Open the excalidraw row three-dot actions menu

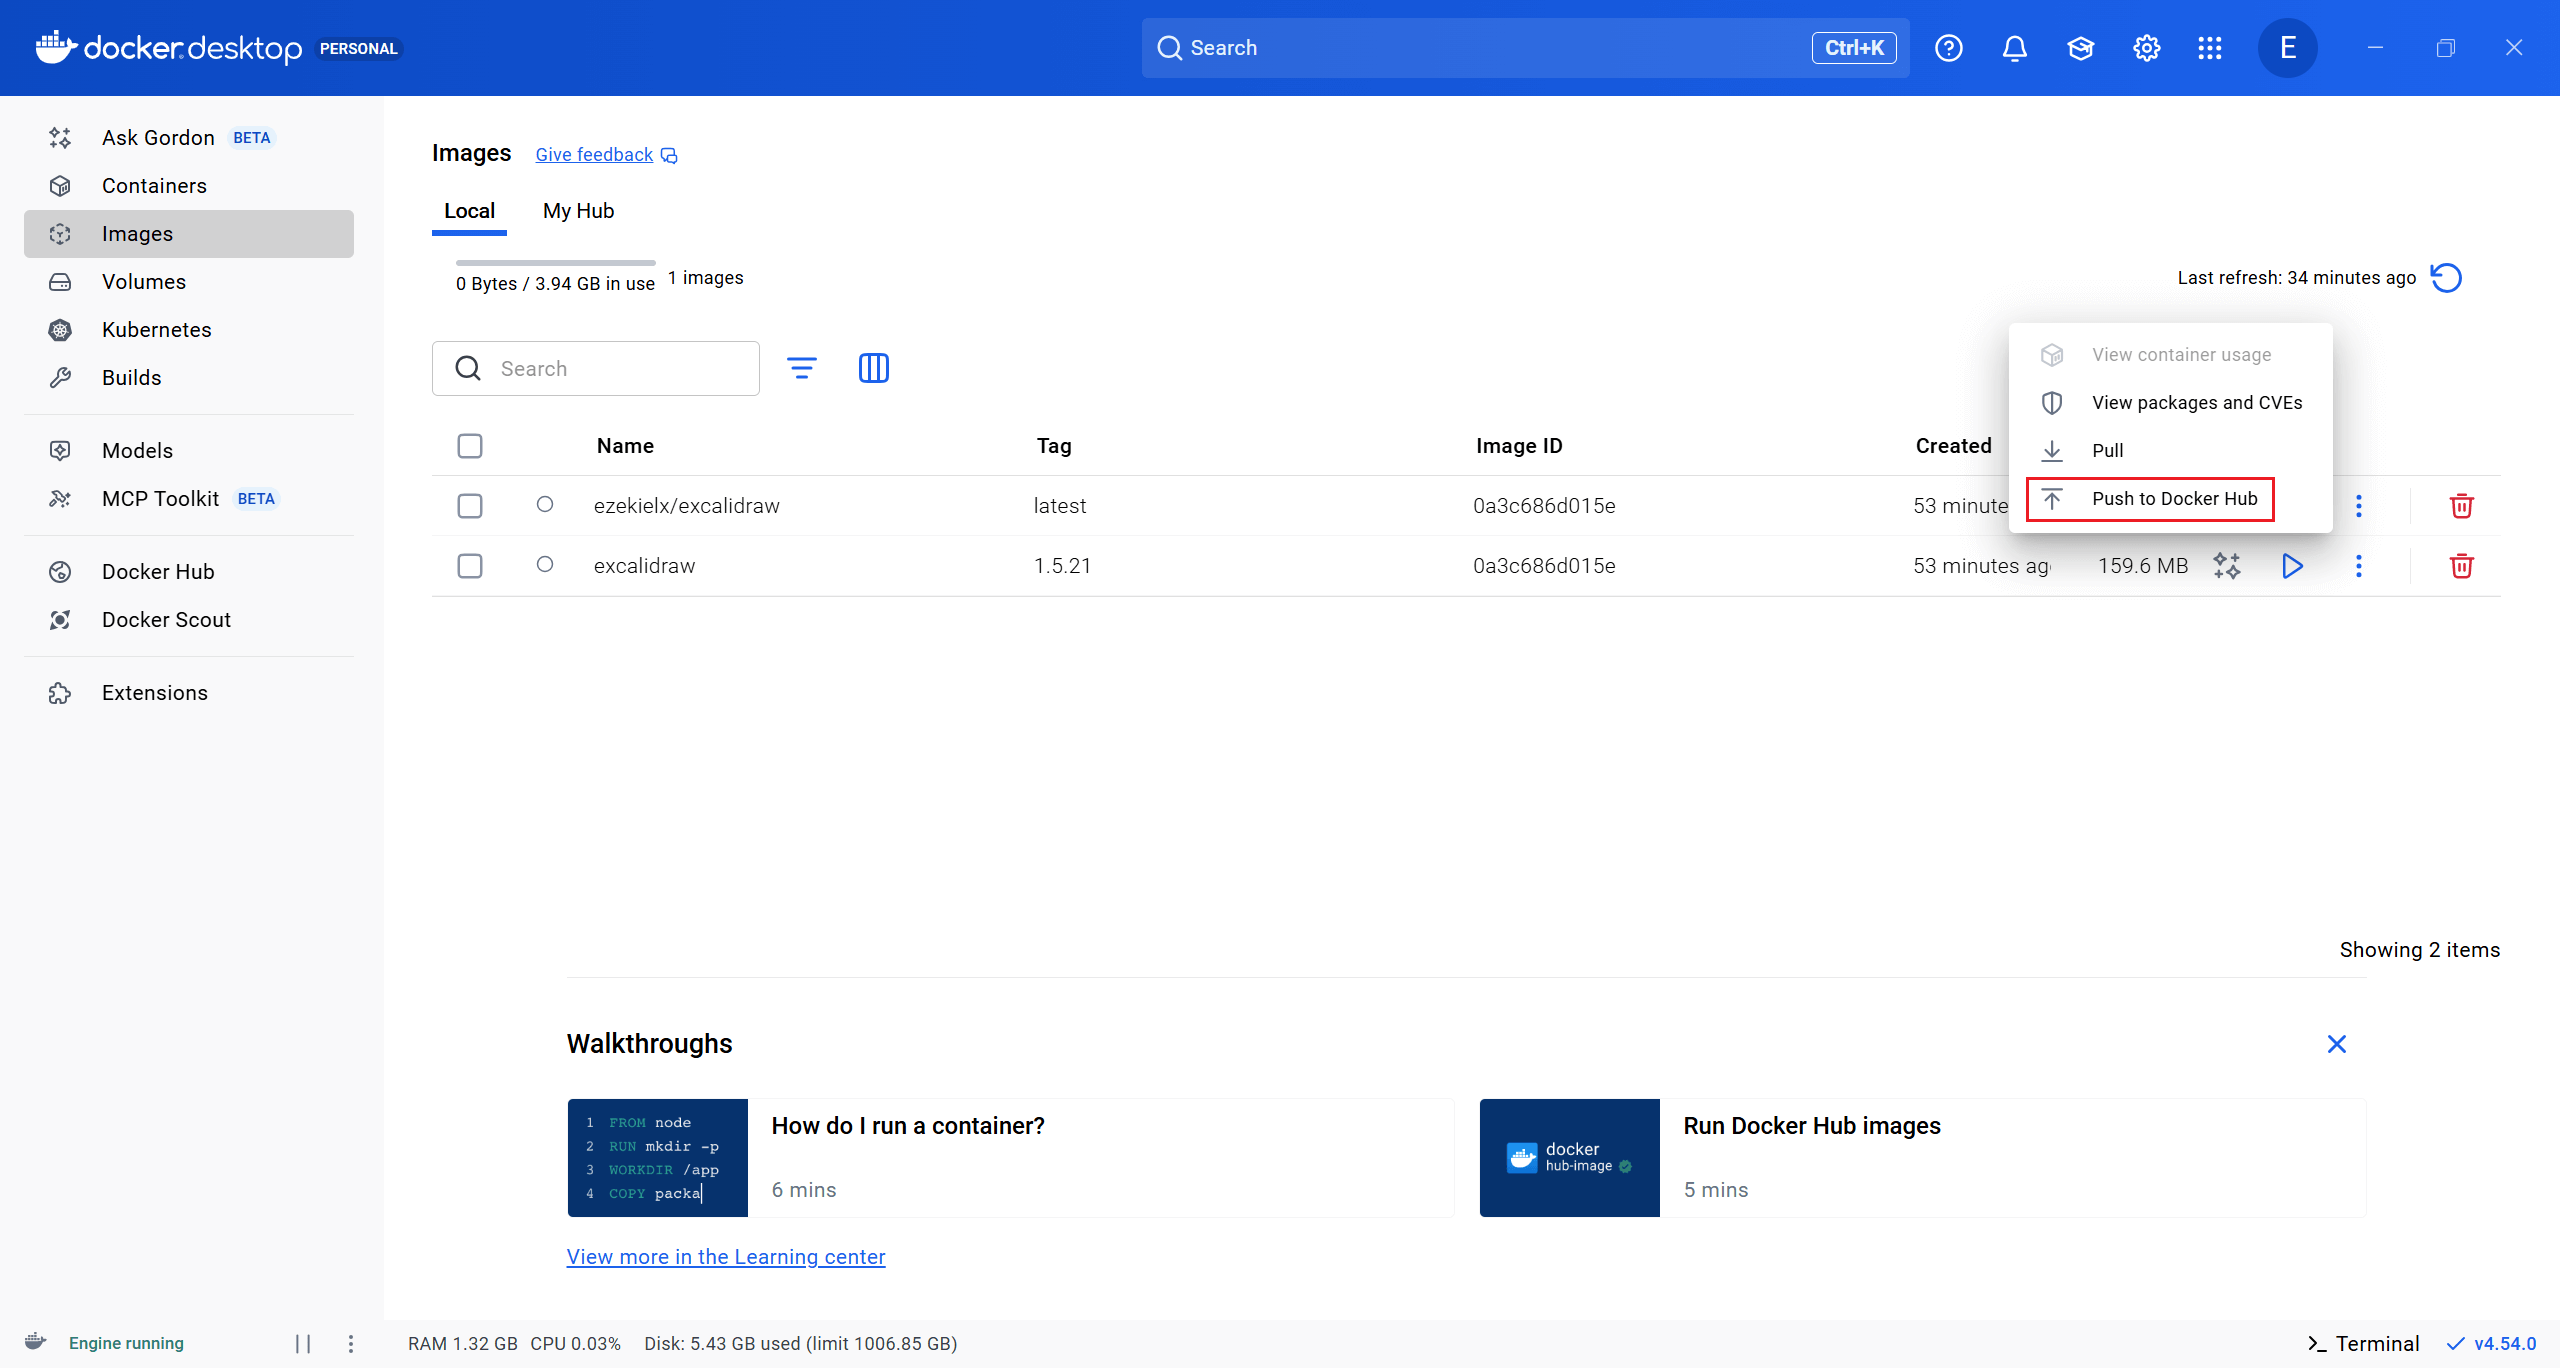2358,566
